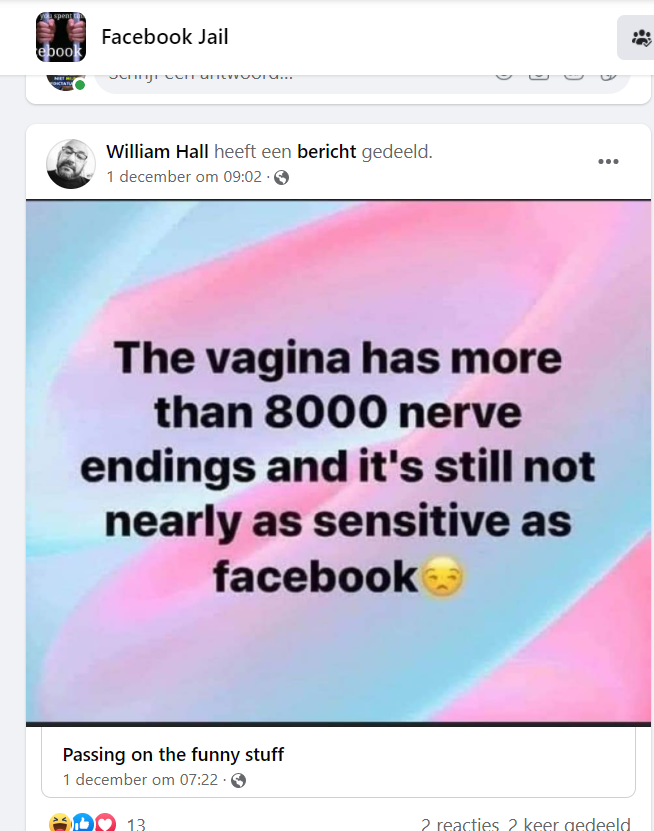The image size is (654, 831).
Task: Open the vagina nerve endings meme image
Action: [338, 460]
